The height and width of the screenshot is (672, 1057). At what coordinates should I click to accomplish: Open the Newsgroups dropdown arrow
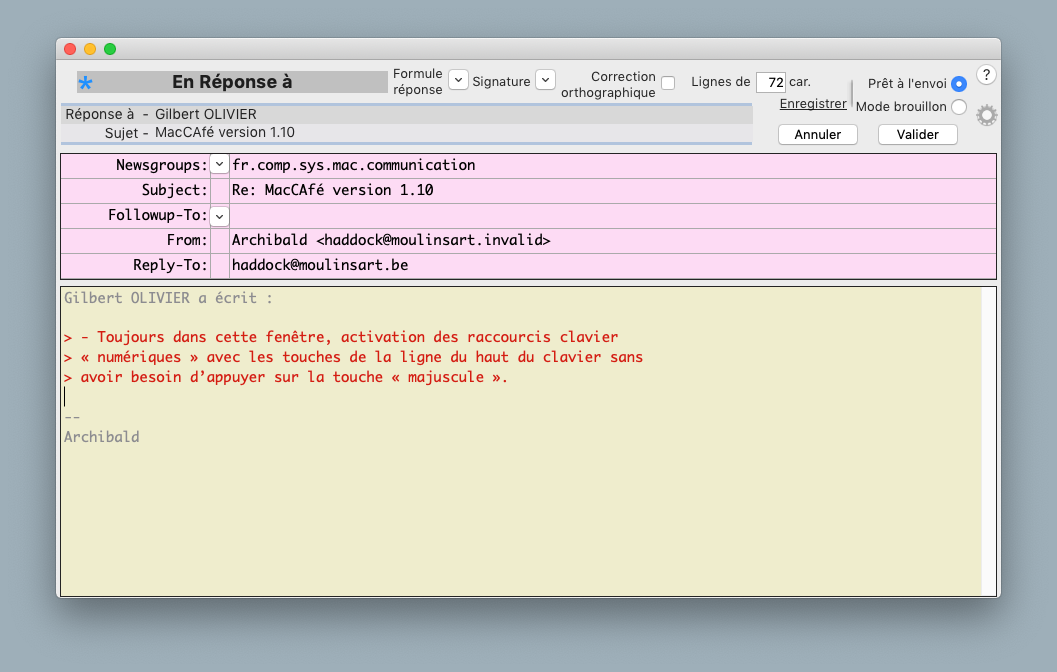click(219, 165)
